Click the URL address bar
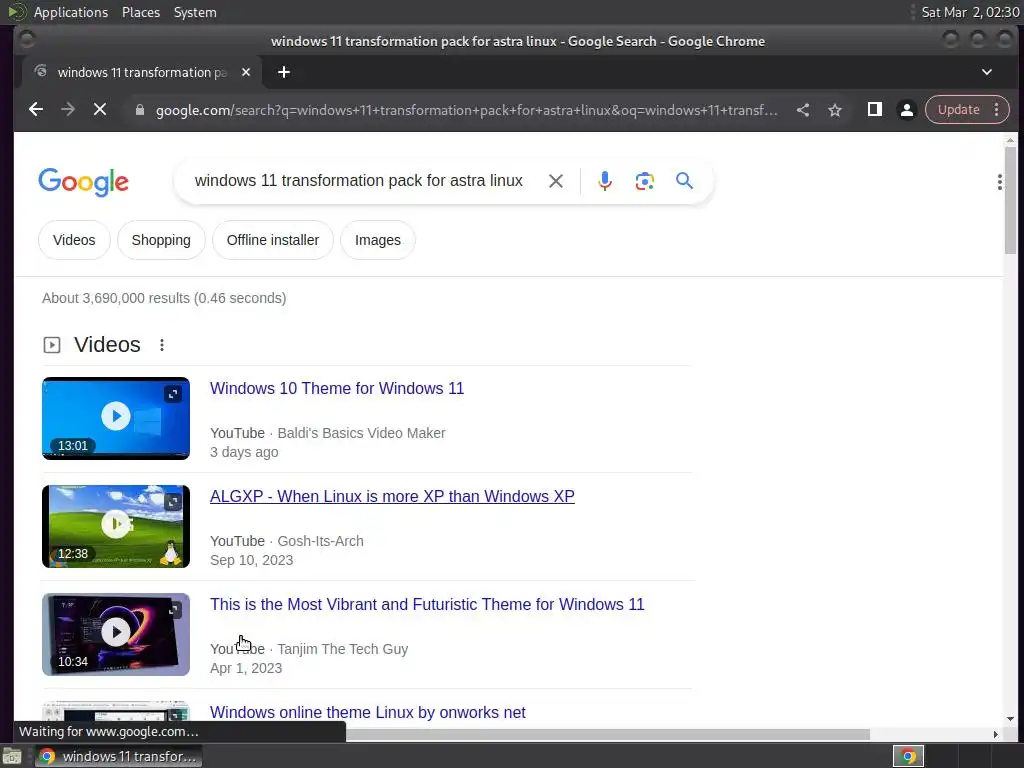Screen dimensions: 1024x768 coord(466,110)
